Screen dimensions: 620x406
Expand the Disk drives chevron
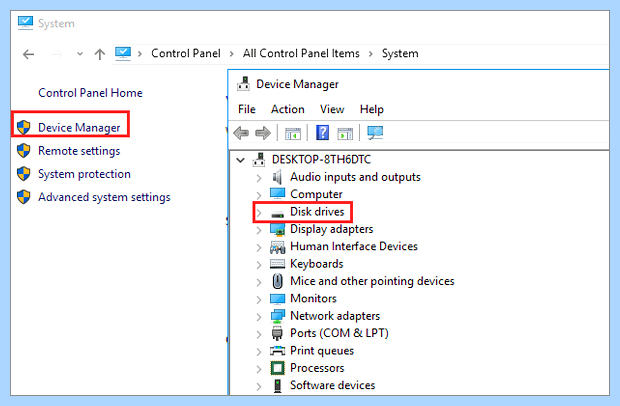[x=259, y=213]
